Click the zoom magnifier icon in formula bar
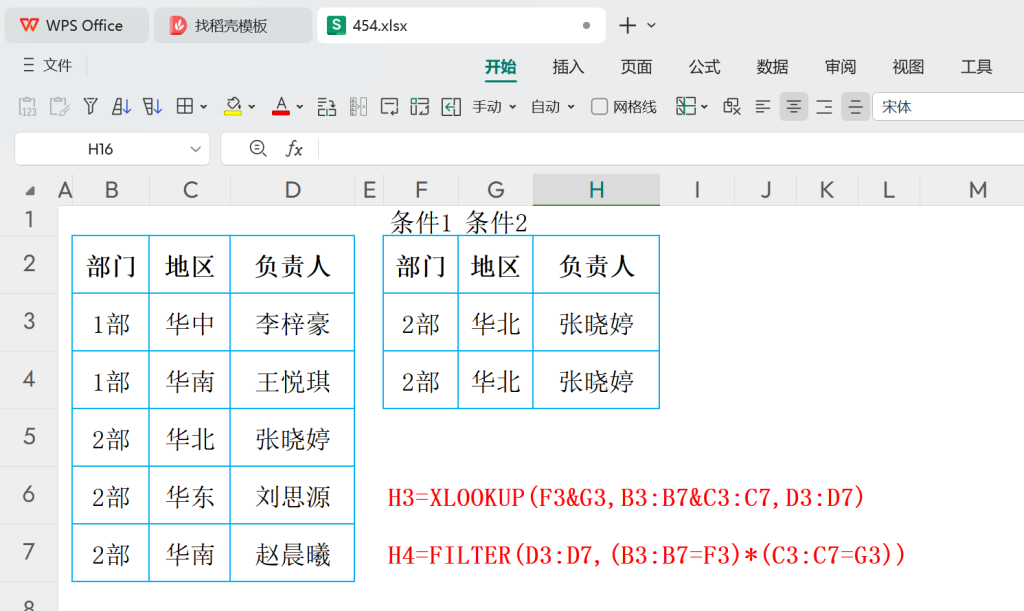The height and width of the screenshot is (611, 1024). 258,149
